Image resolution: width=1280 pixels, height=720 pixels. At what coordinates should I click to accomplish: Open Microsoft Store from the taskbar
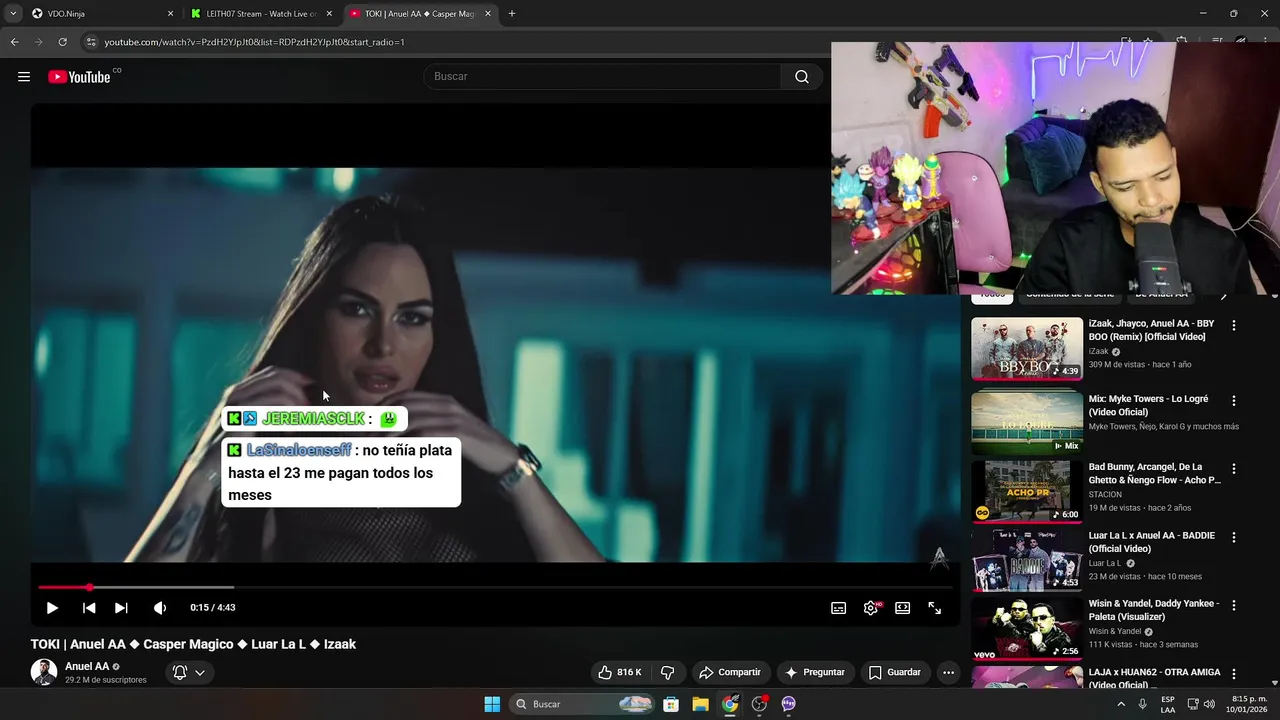click(x=671, y=704)
